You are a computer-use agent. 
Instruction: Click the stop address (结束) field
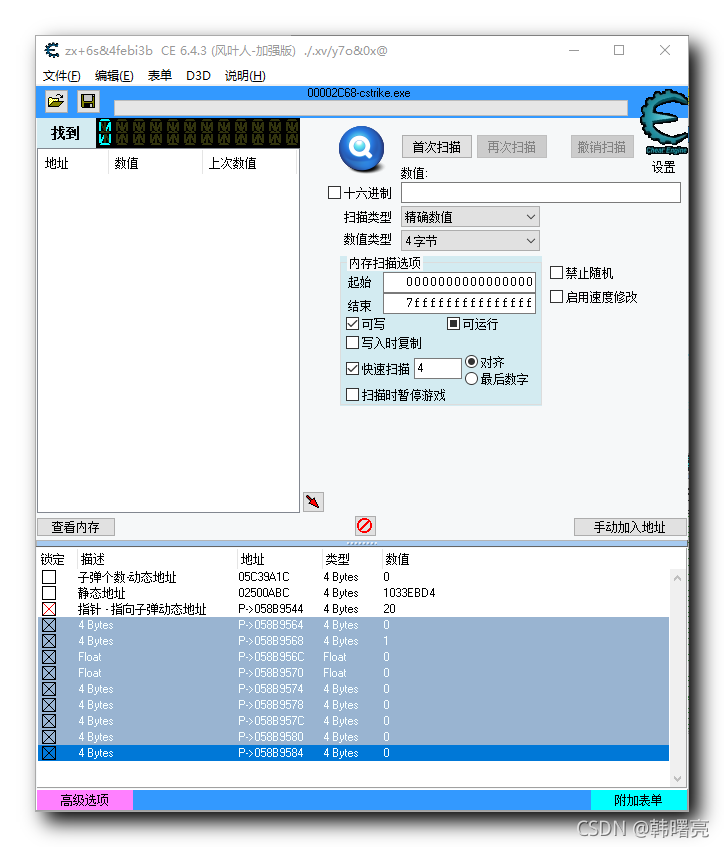click(459, 303)
